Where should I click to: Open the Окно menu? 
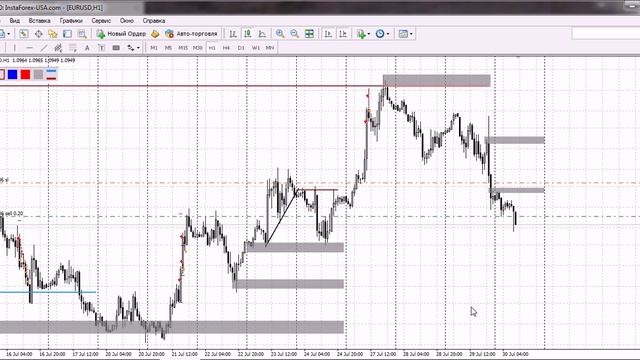pyautogui.click(x=127, y=20)
